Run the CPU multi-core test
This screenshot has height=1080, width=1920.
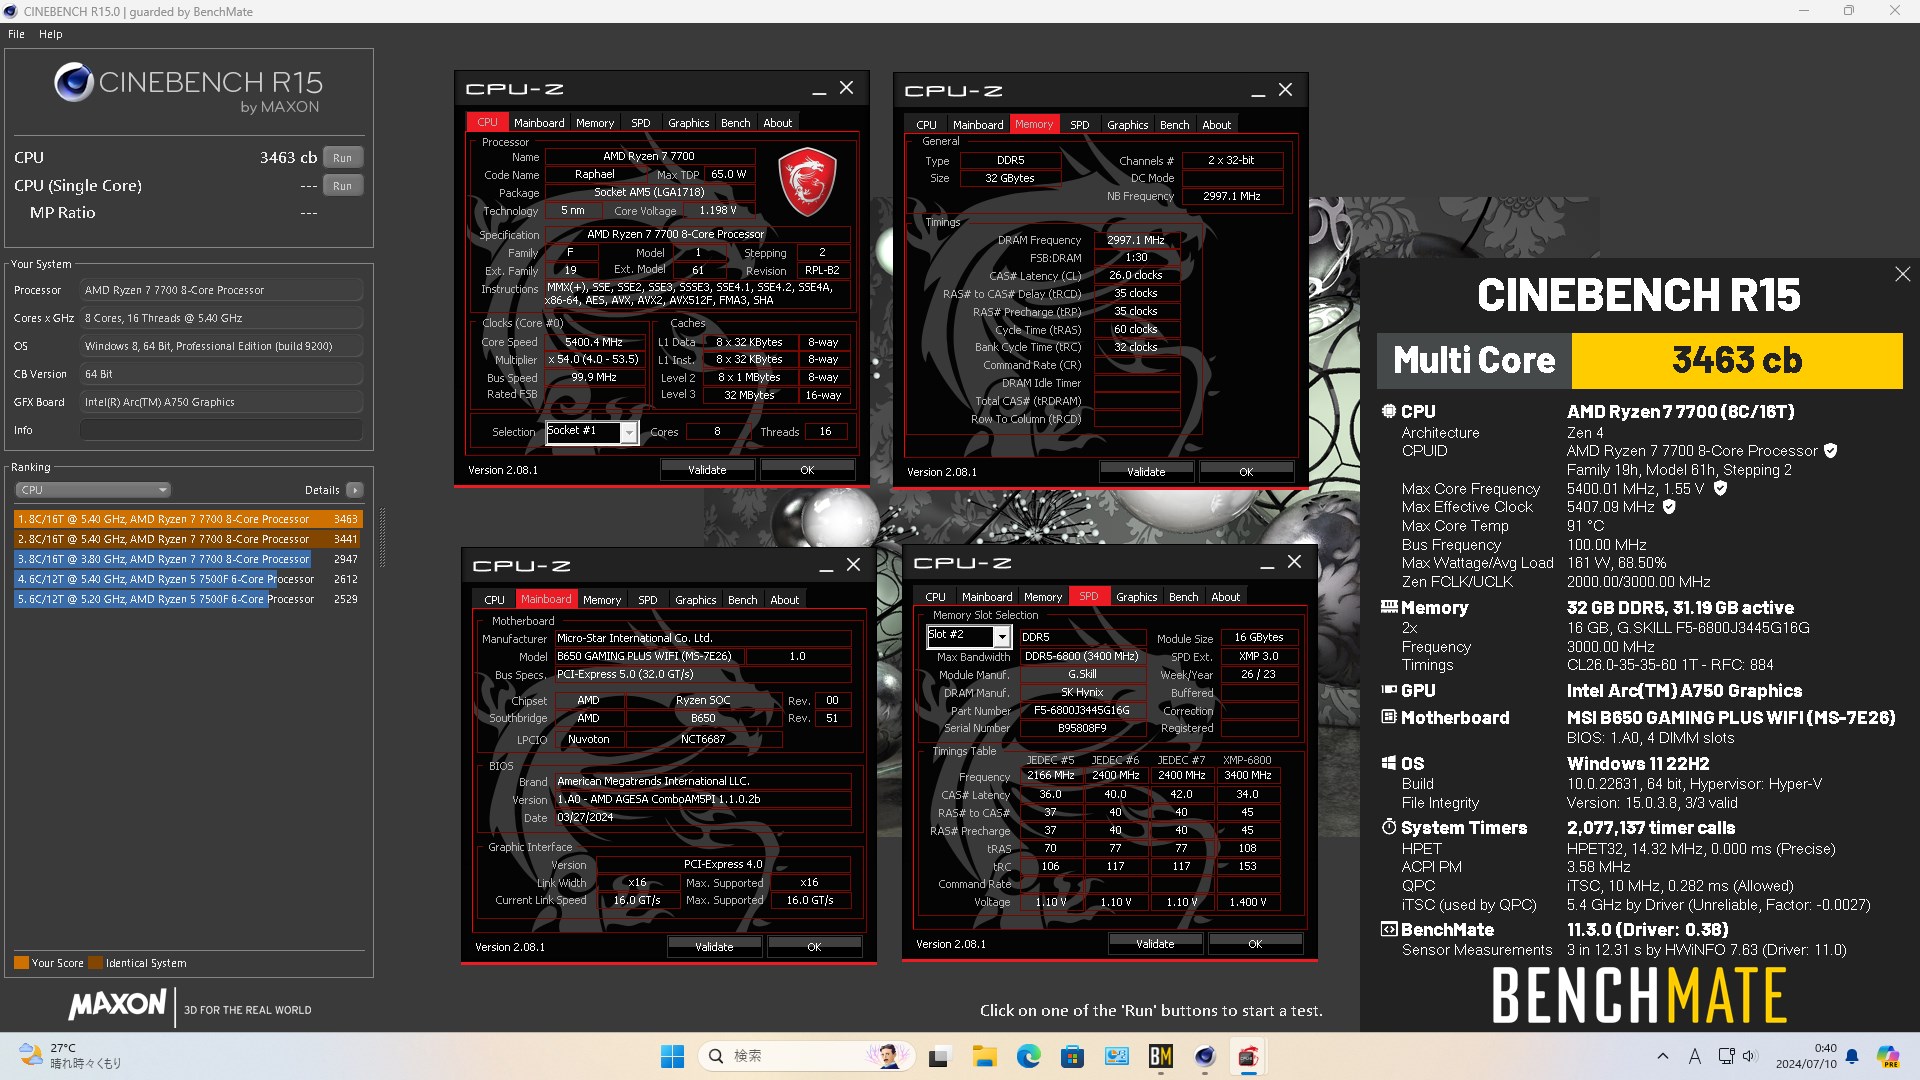click(342, 158)
